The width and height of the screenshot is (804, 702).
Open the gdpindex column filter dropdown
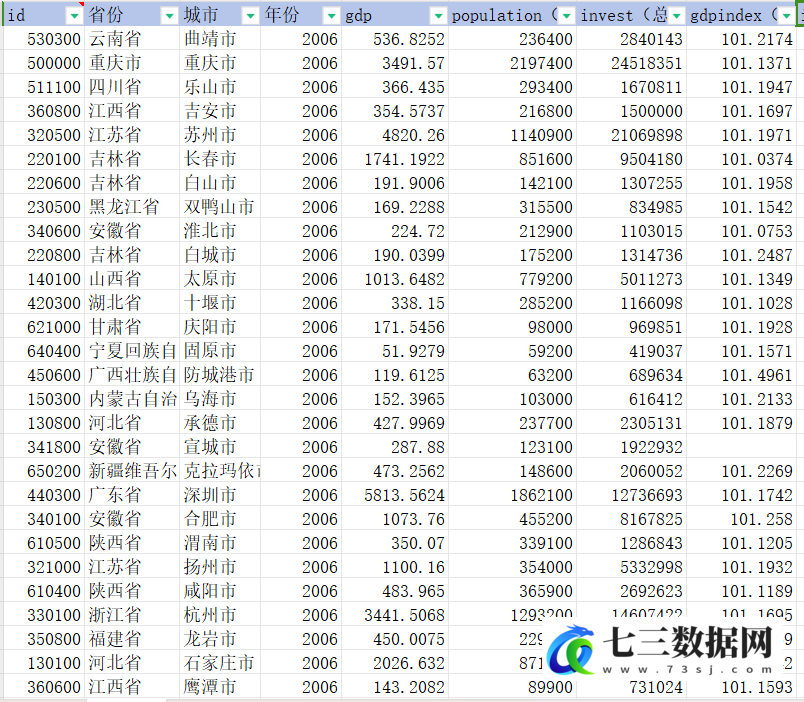[786, 16]
